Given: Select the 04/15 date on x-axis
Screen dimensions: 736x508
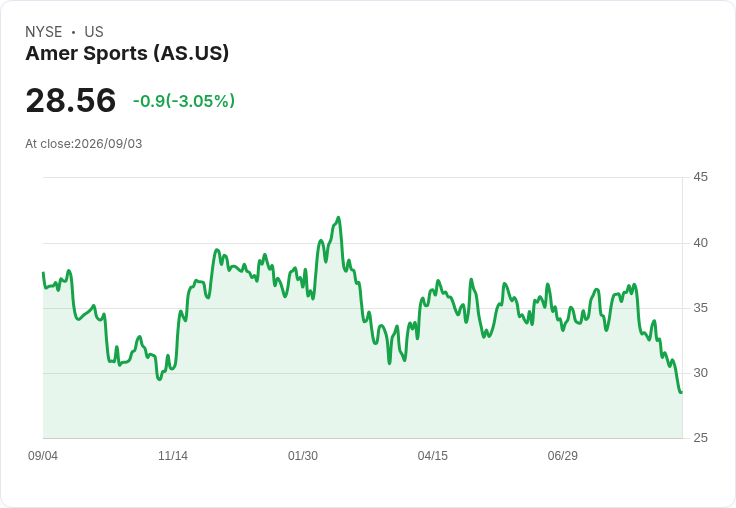Looking at the screenshot, I should pyautogui.click(x=433, y=456).
